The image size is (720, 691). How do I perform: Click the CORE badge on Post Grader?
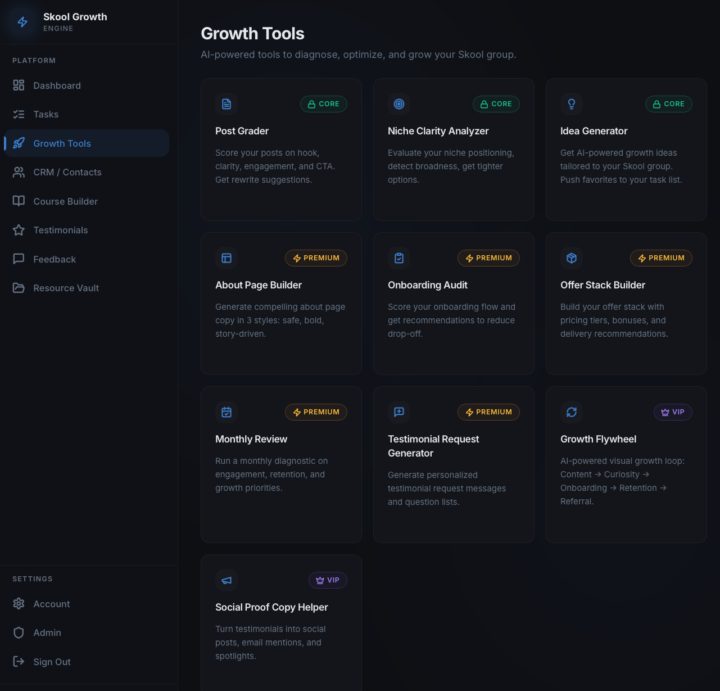pyautogui.click(x=324, y=104)
